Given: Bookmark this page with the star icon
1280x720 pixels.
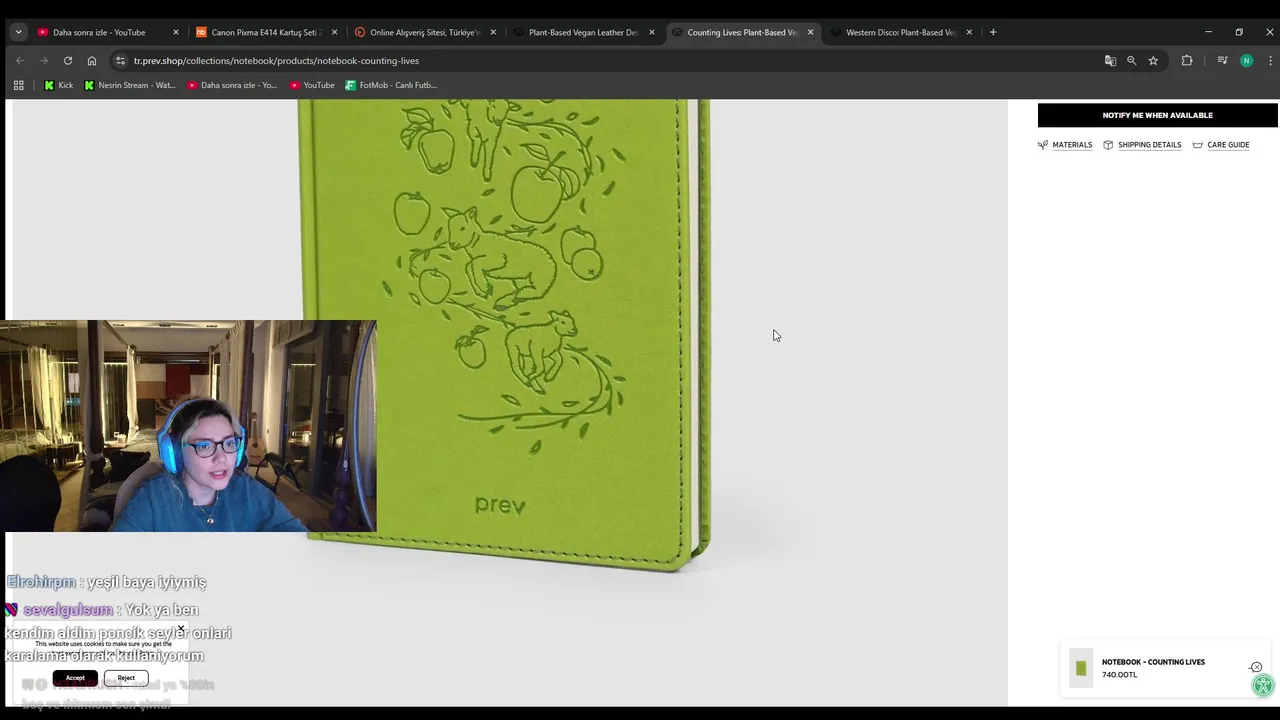Looking at the screenshot, I should (x=1153, y=60).
